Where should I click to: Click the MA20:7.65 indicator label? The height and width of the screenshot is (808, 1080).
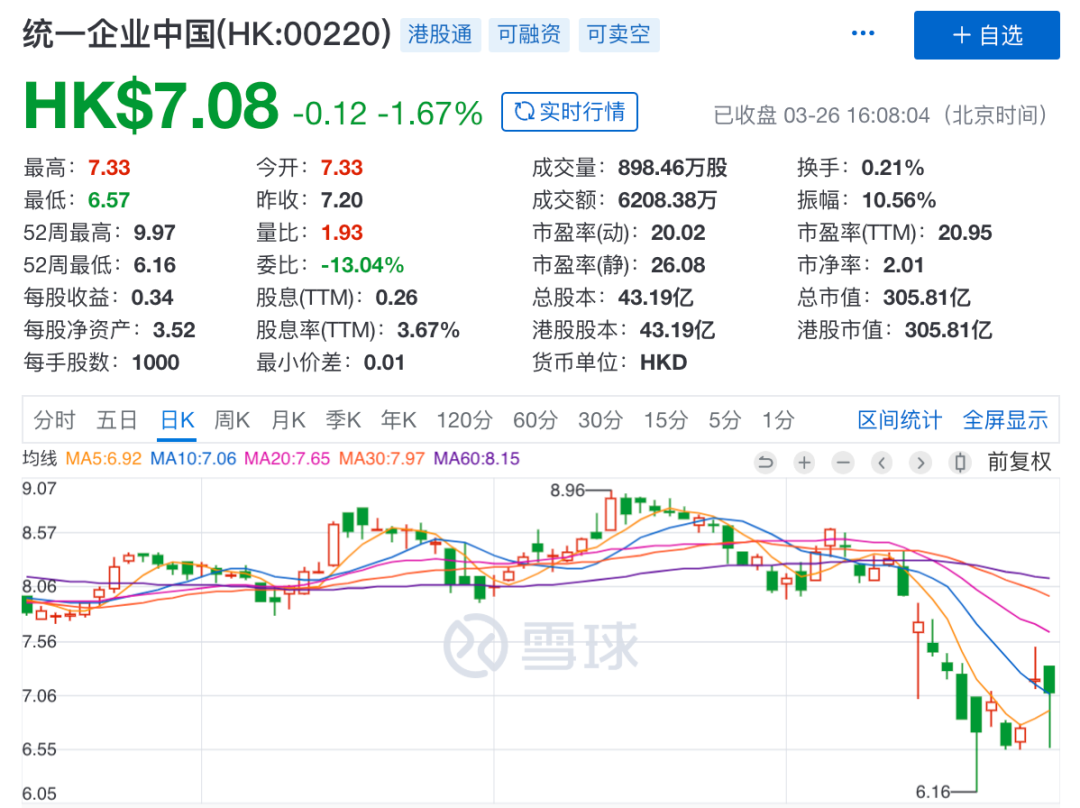[287, 459]
